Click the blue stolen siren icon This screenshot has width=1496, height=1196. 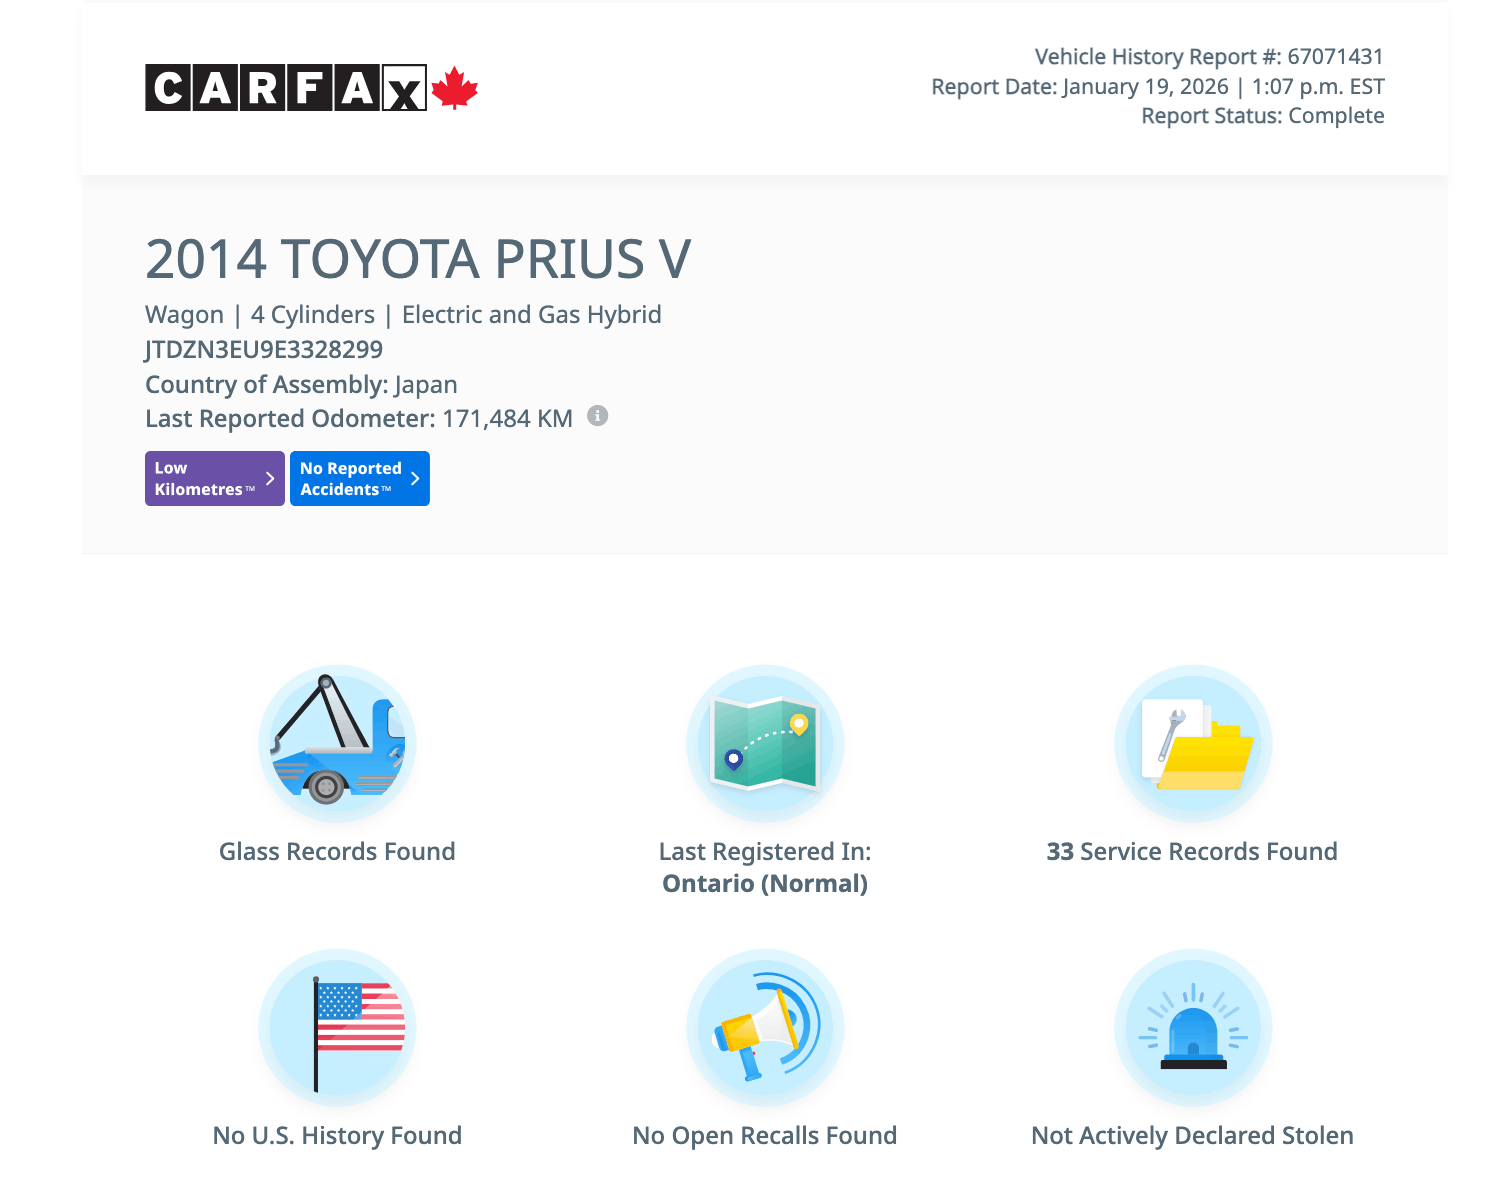[x=1192, y=1027]
